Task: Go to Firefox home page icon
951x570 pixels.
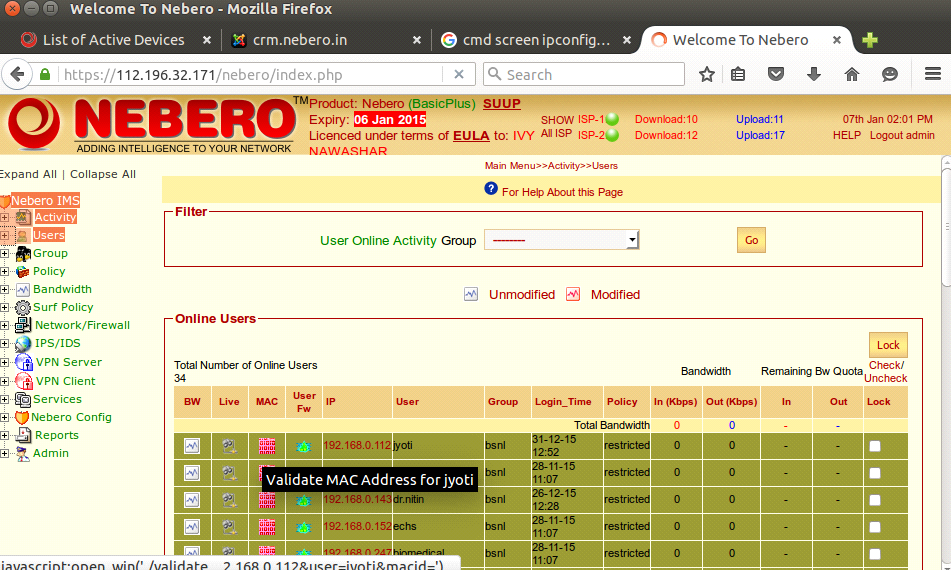Action: point(852,75)
